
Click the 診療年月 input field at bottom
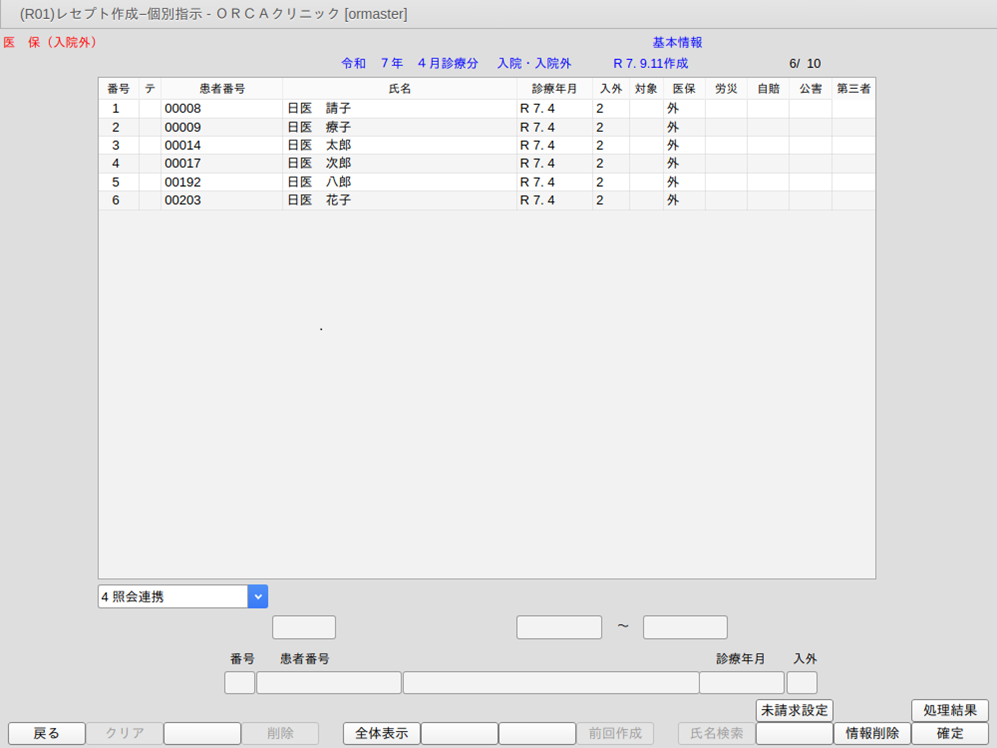coord(741,683)
